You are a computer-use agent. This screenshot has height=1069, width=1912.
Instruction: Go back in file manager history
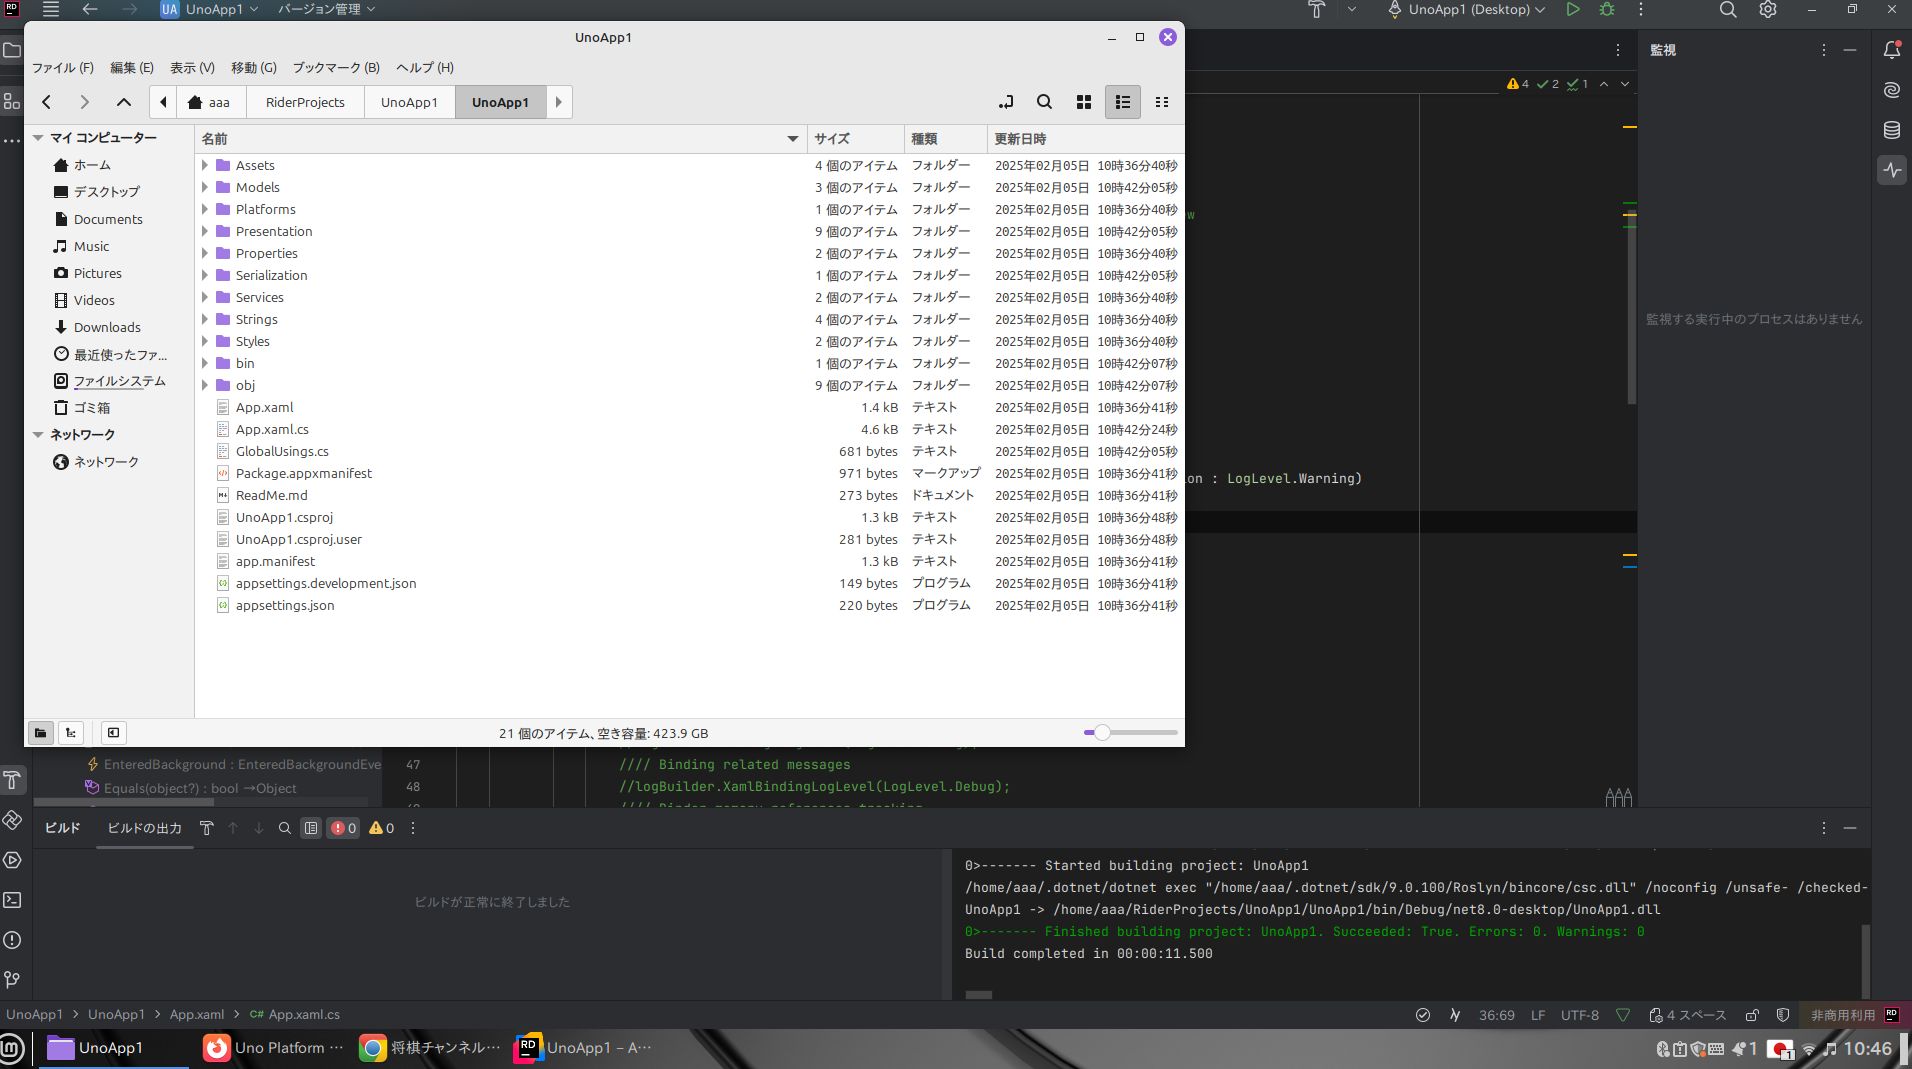tap(47, 102)
